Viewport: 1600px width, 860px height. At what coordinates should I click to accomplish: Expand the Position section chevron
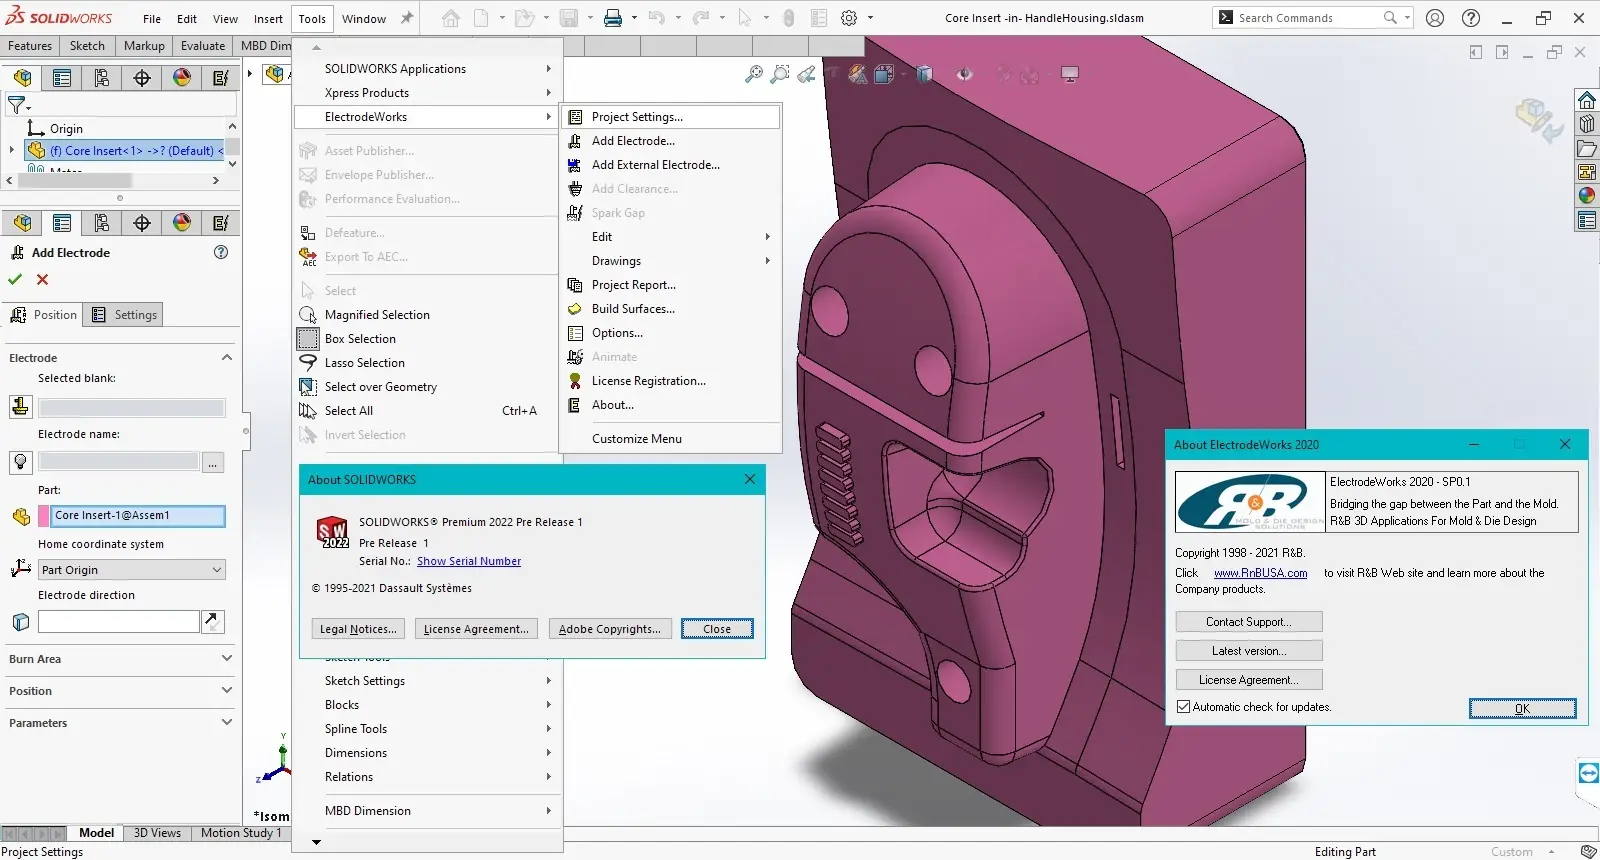coord(227,690)
